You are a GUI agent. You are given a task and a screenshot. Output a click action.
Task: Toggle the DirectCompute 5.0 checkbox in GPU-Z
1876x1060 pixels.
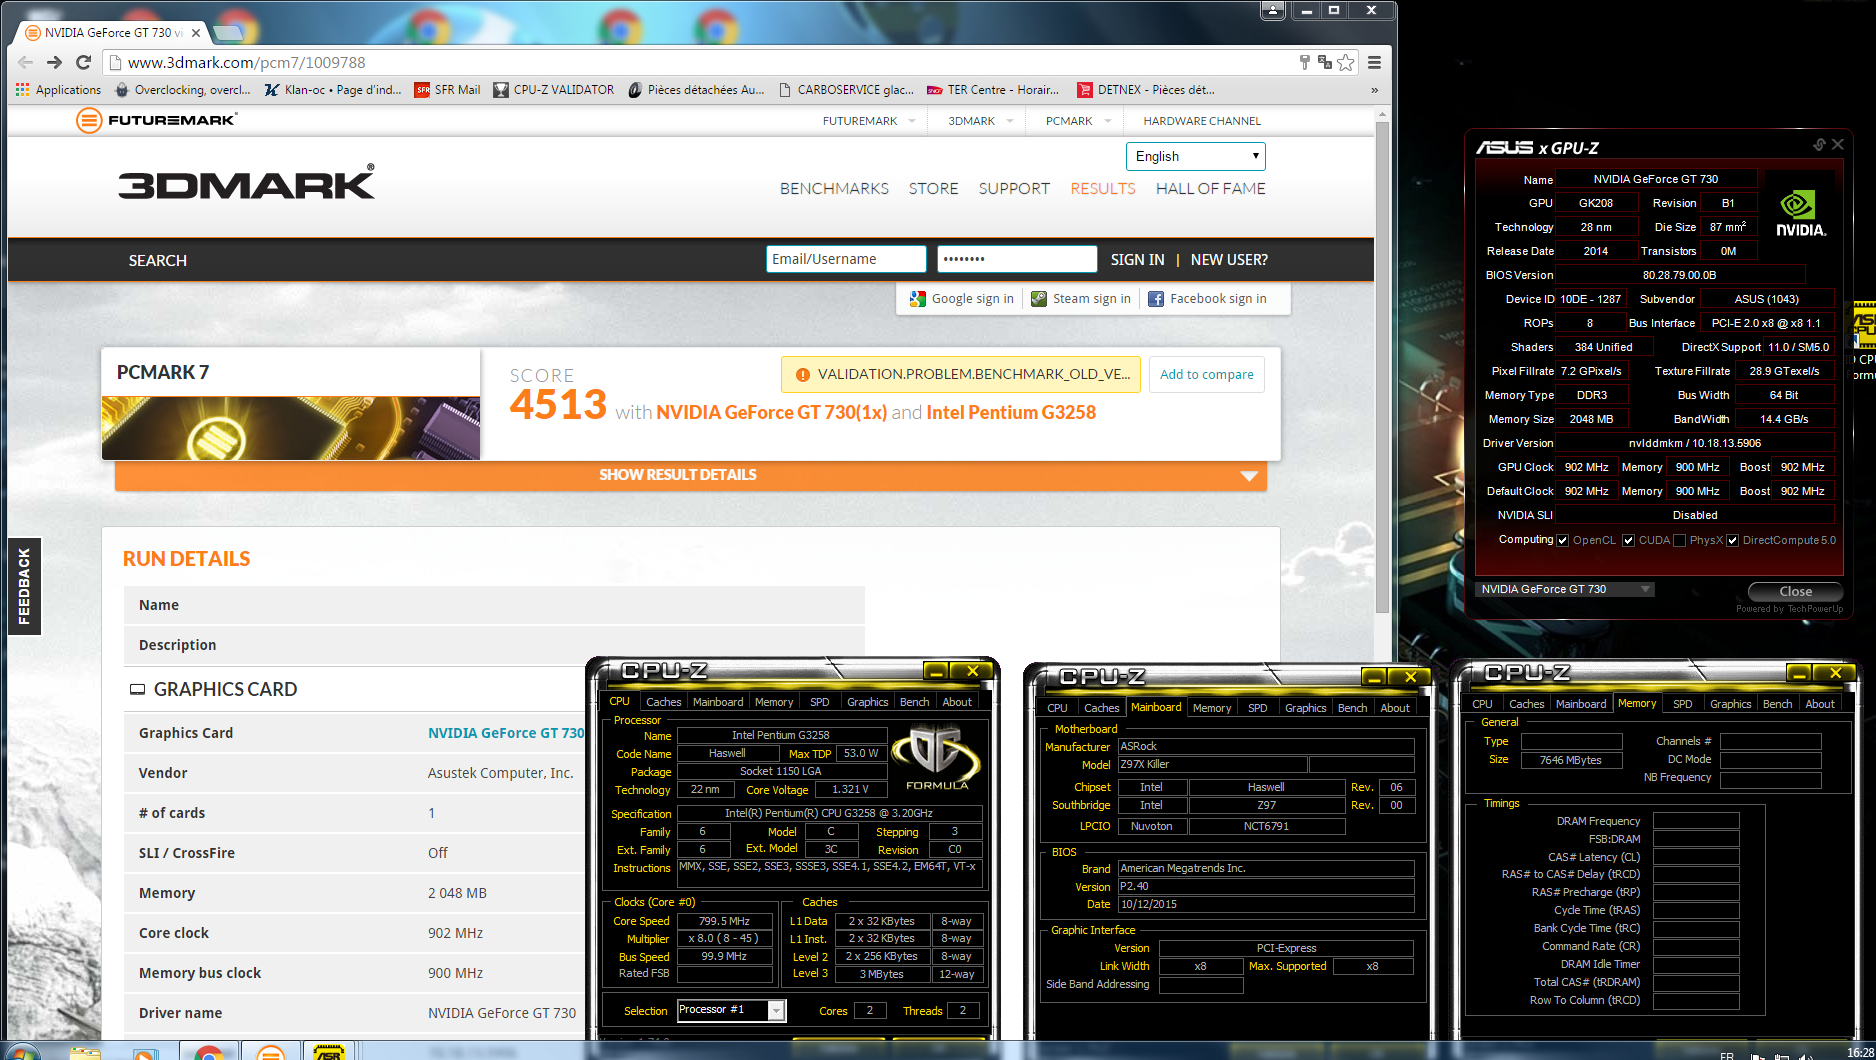click(1733, 540)
